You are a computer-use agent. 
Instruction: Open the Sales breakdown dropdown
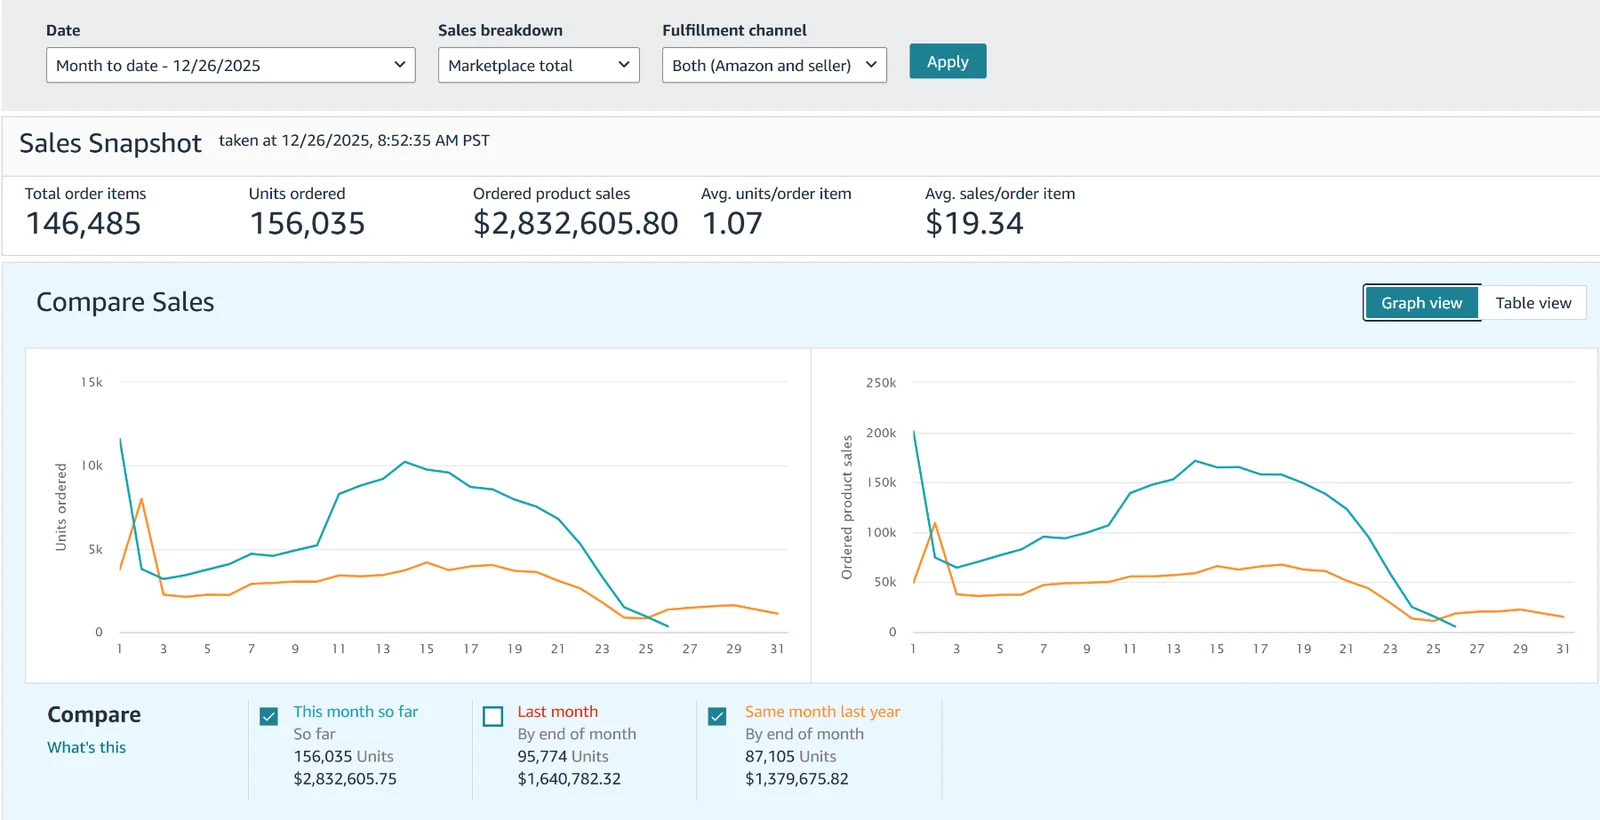tap(538, 65)
